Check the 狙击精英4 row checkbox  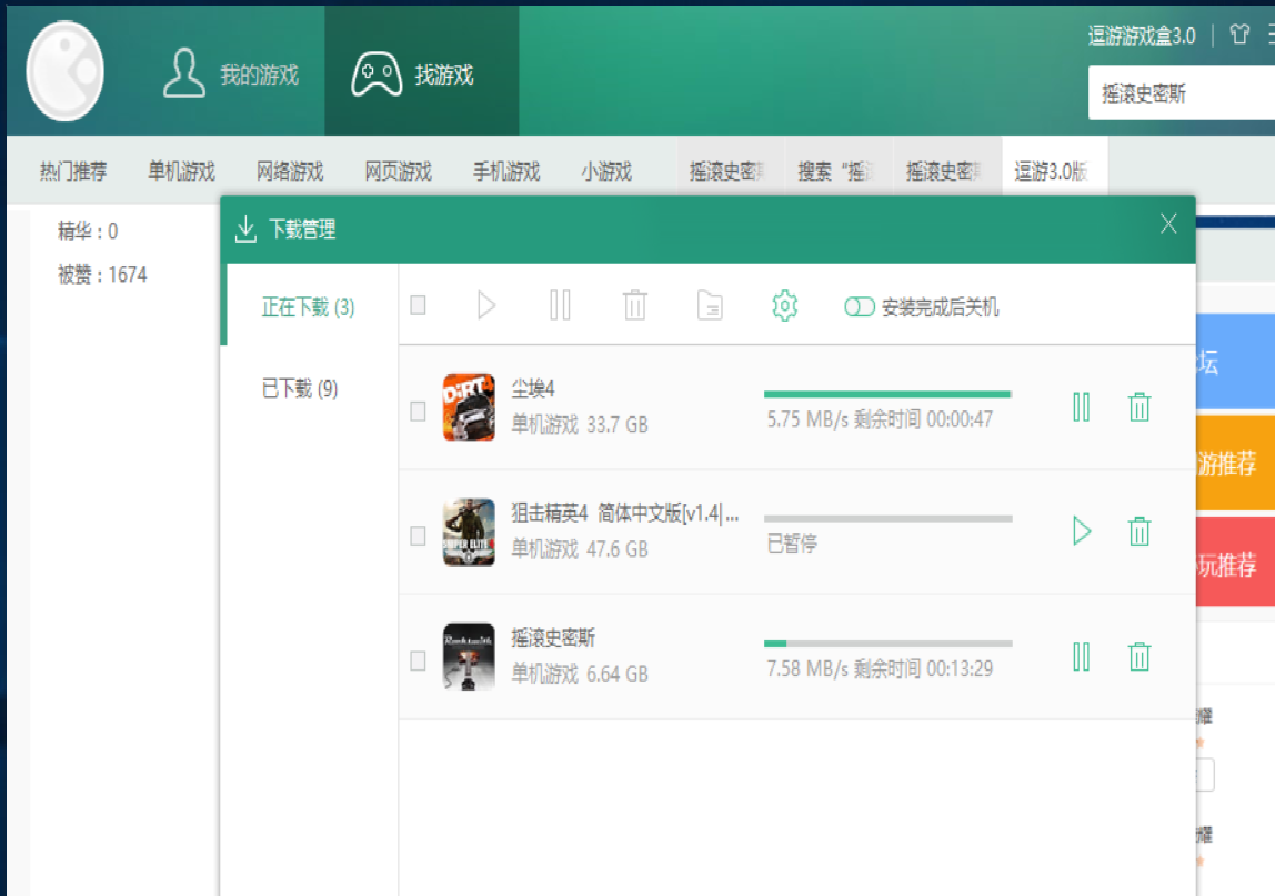coord(418,536)
